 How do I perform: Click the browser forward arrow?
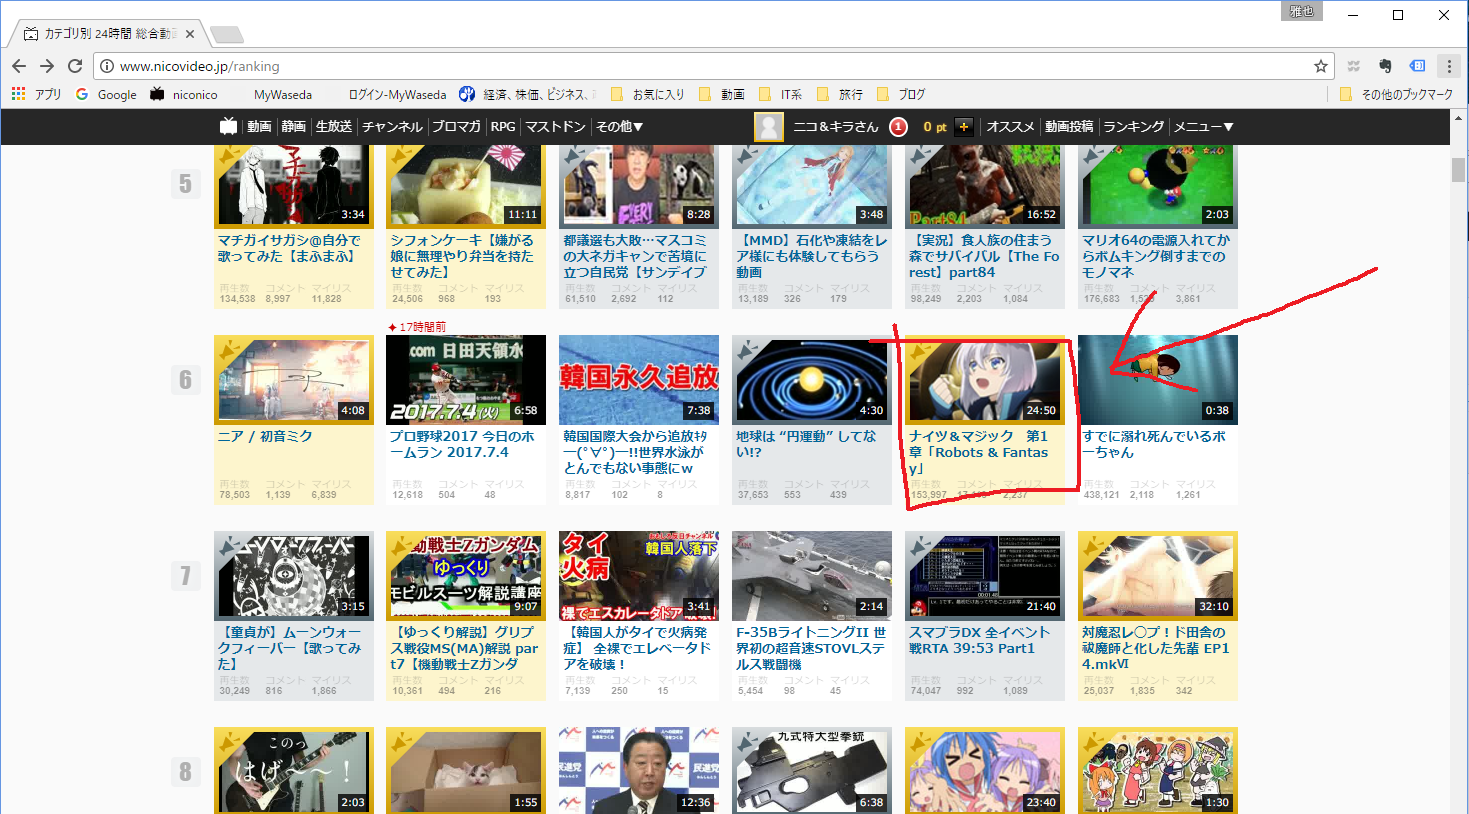pos(47,66)
